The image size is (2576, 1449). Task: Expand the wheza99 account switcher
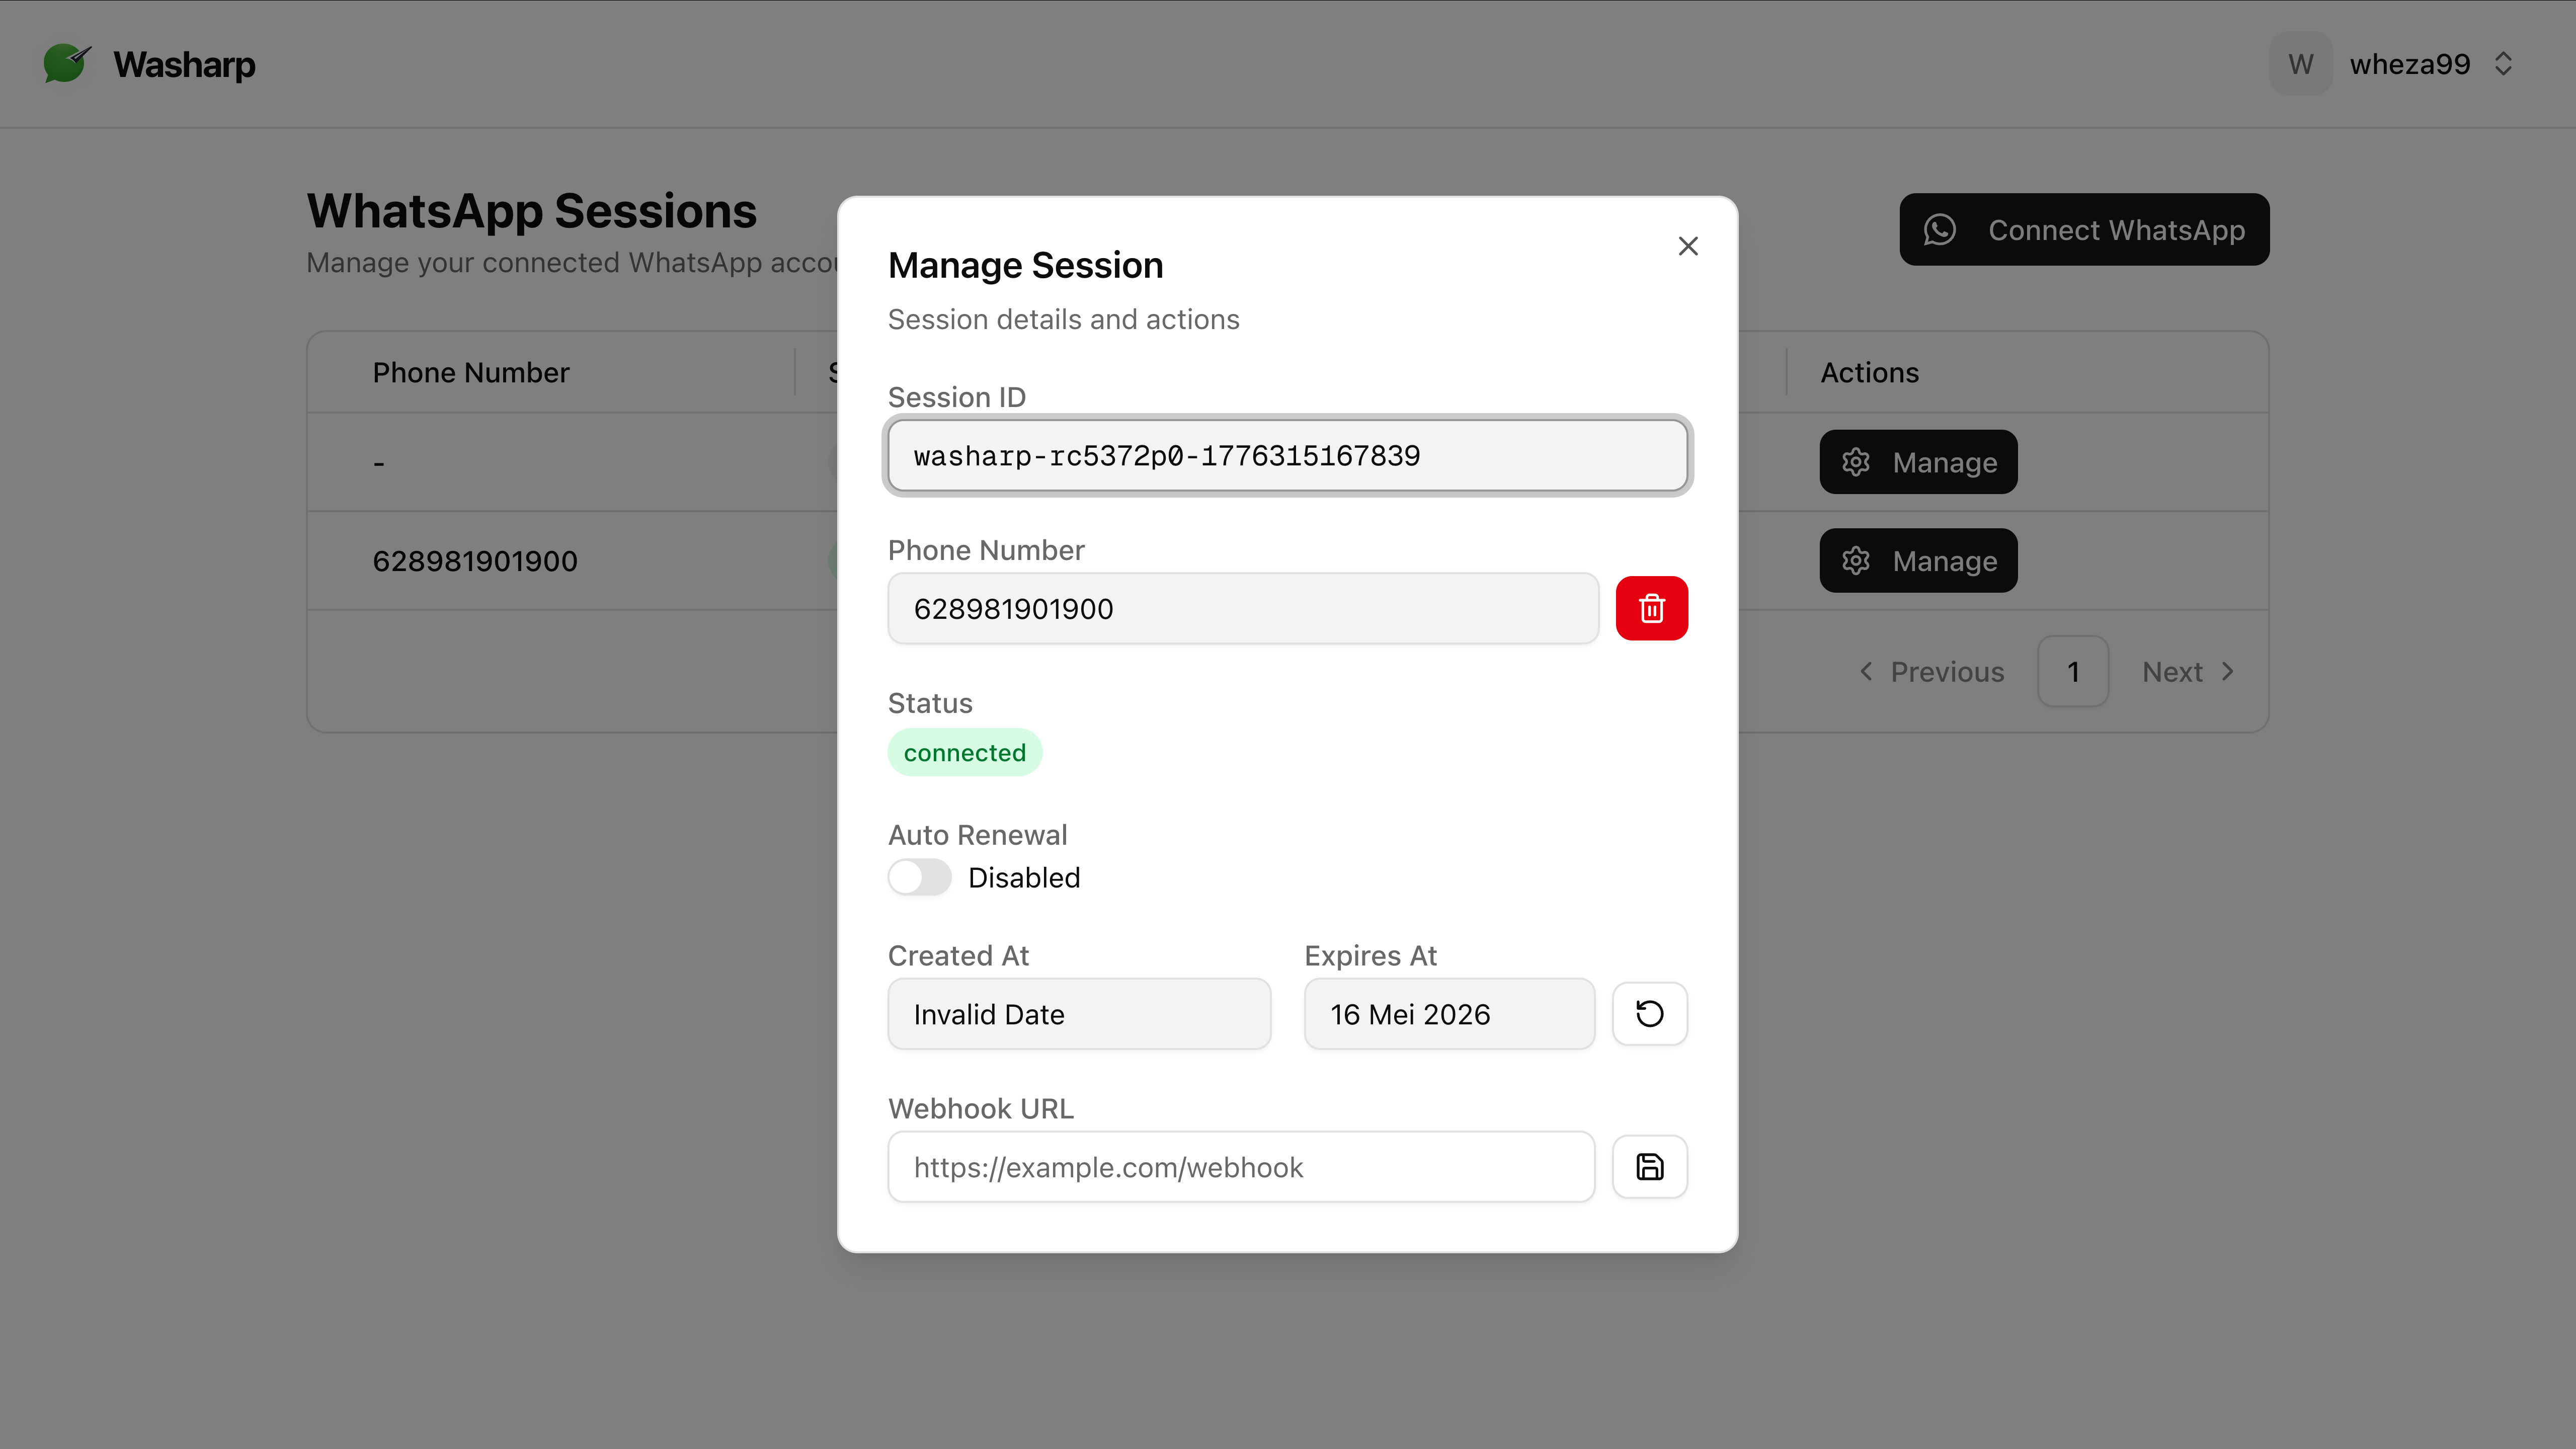click(x=2504, y=64)
